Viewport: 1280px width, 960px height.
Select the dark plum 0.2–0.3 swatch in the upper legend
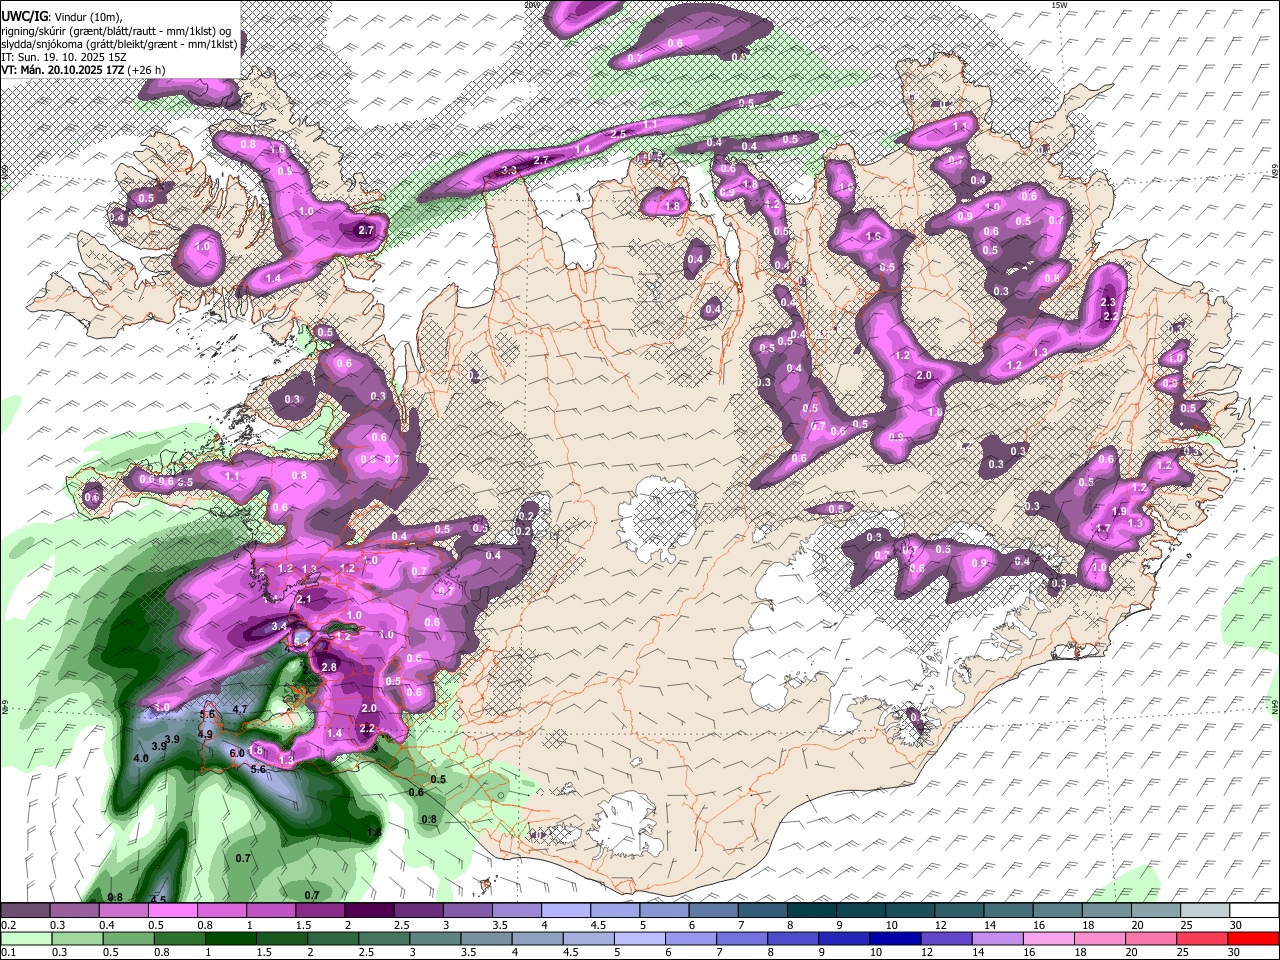(x=25, y=911)
